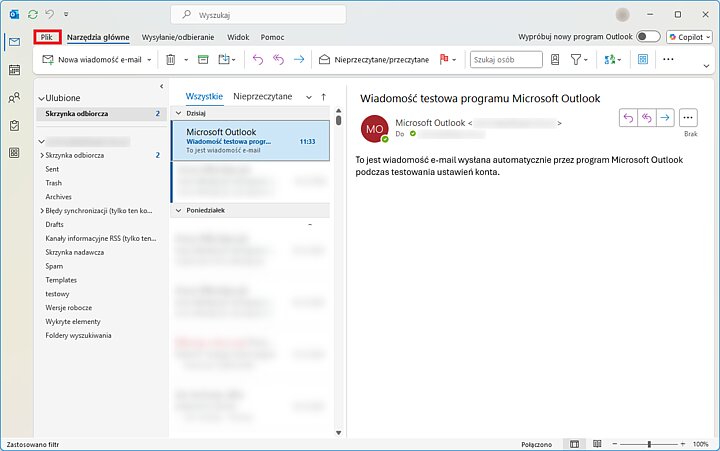This screenshot has height=451, width=720.
Task: Open more commands ellipsis in toolbar
Action: coord(668,59)
